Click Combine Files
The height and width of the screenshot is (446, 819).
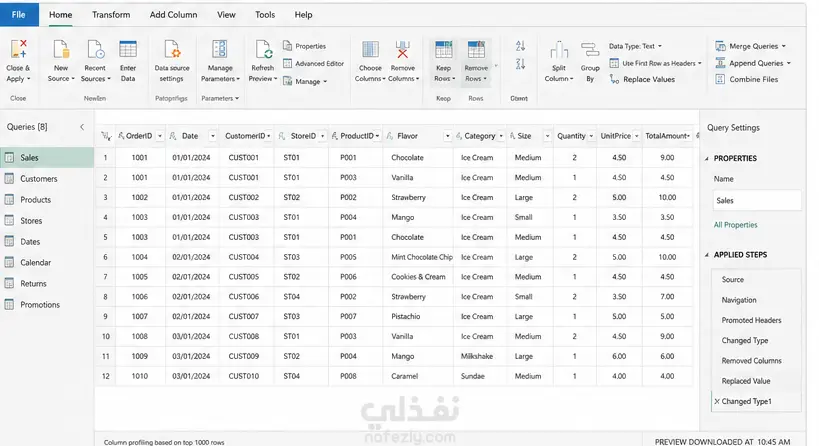(747, 79)
